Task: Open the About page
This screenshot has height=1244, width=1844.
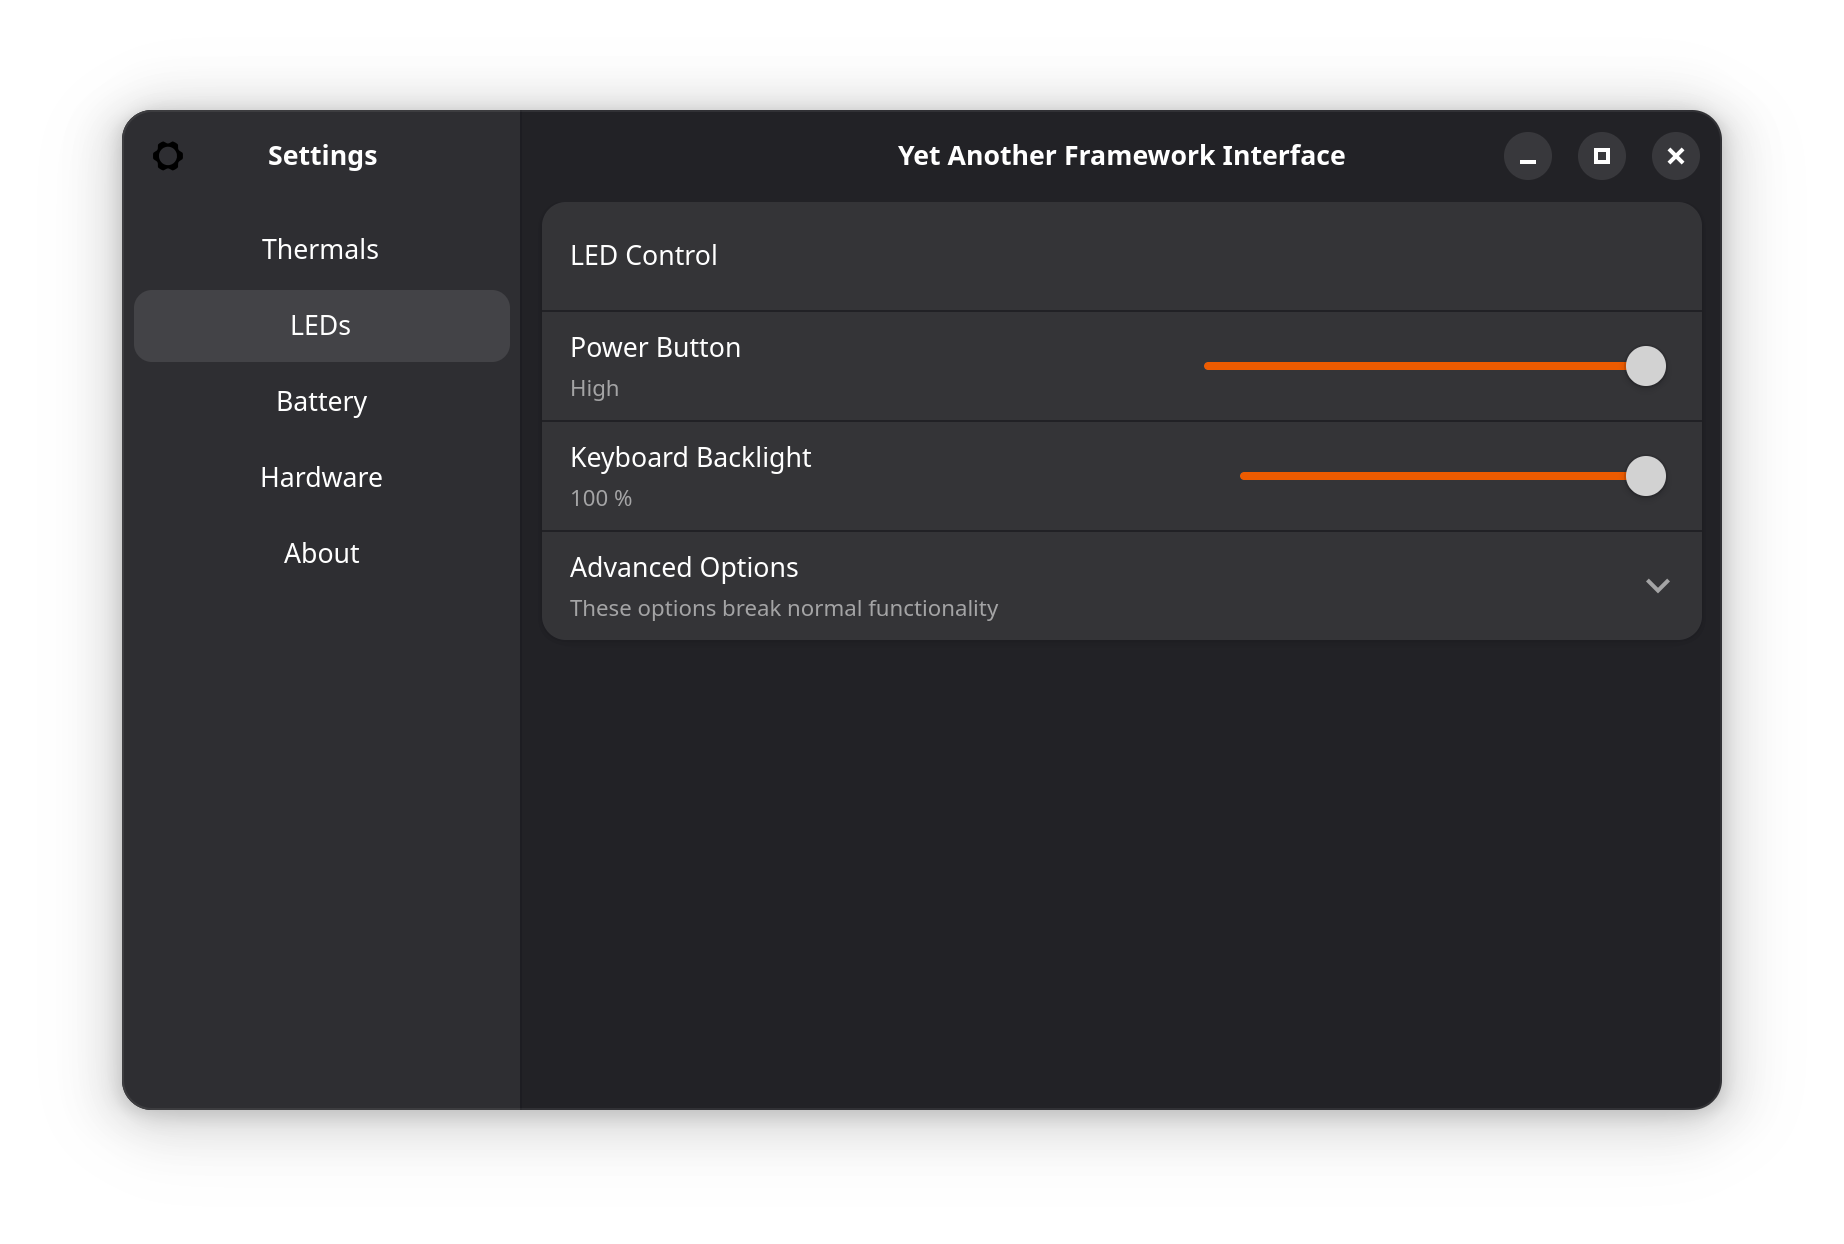Action: tap(321, 553)
